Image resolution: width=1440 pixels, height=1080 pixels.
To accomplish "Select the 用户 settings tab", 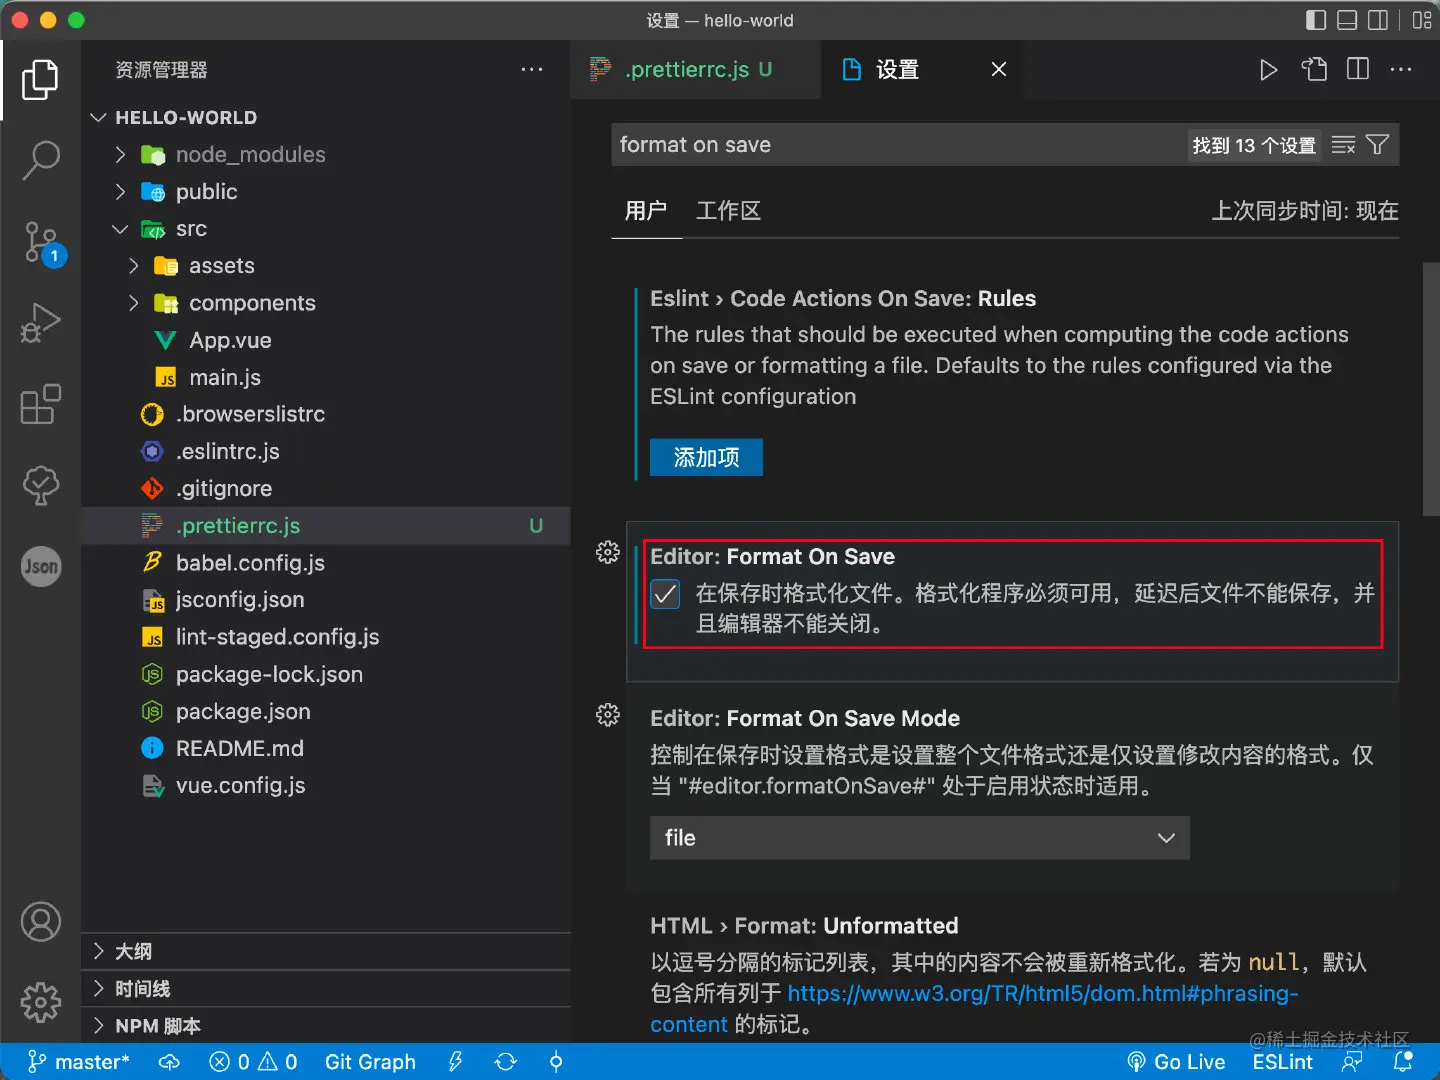I will click(646, 211).
